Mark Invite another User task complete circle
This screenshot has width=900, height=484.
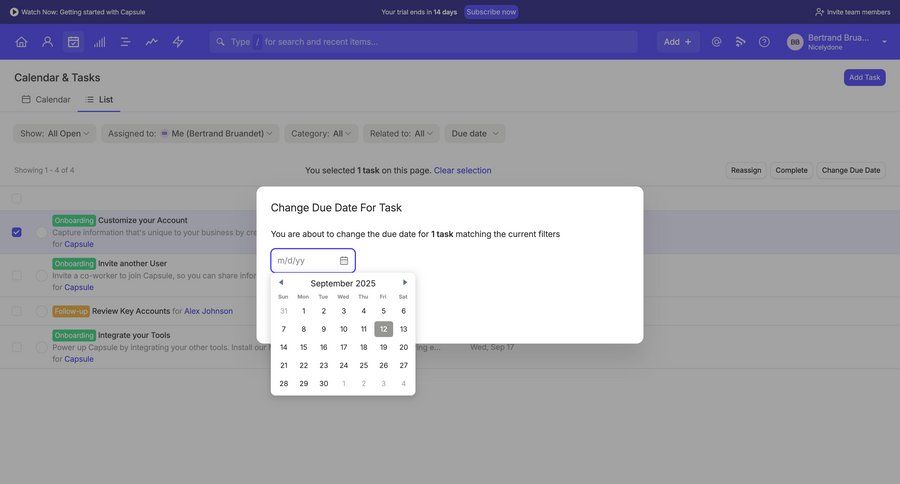point(41,276)
